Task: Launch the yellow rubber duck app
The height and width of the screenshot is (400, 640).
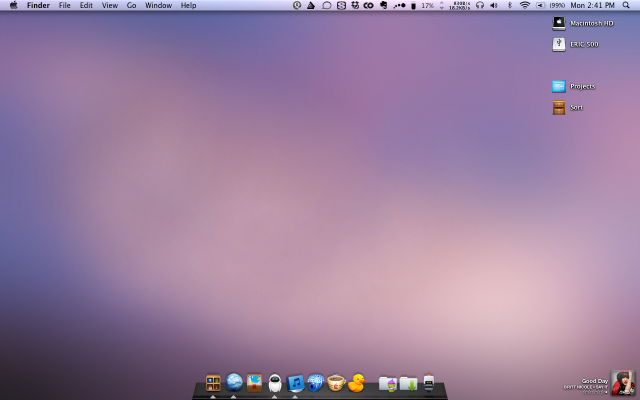Action: (x=356, y=383)
